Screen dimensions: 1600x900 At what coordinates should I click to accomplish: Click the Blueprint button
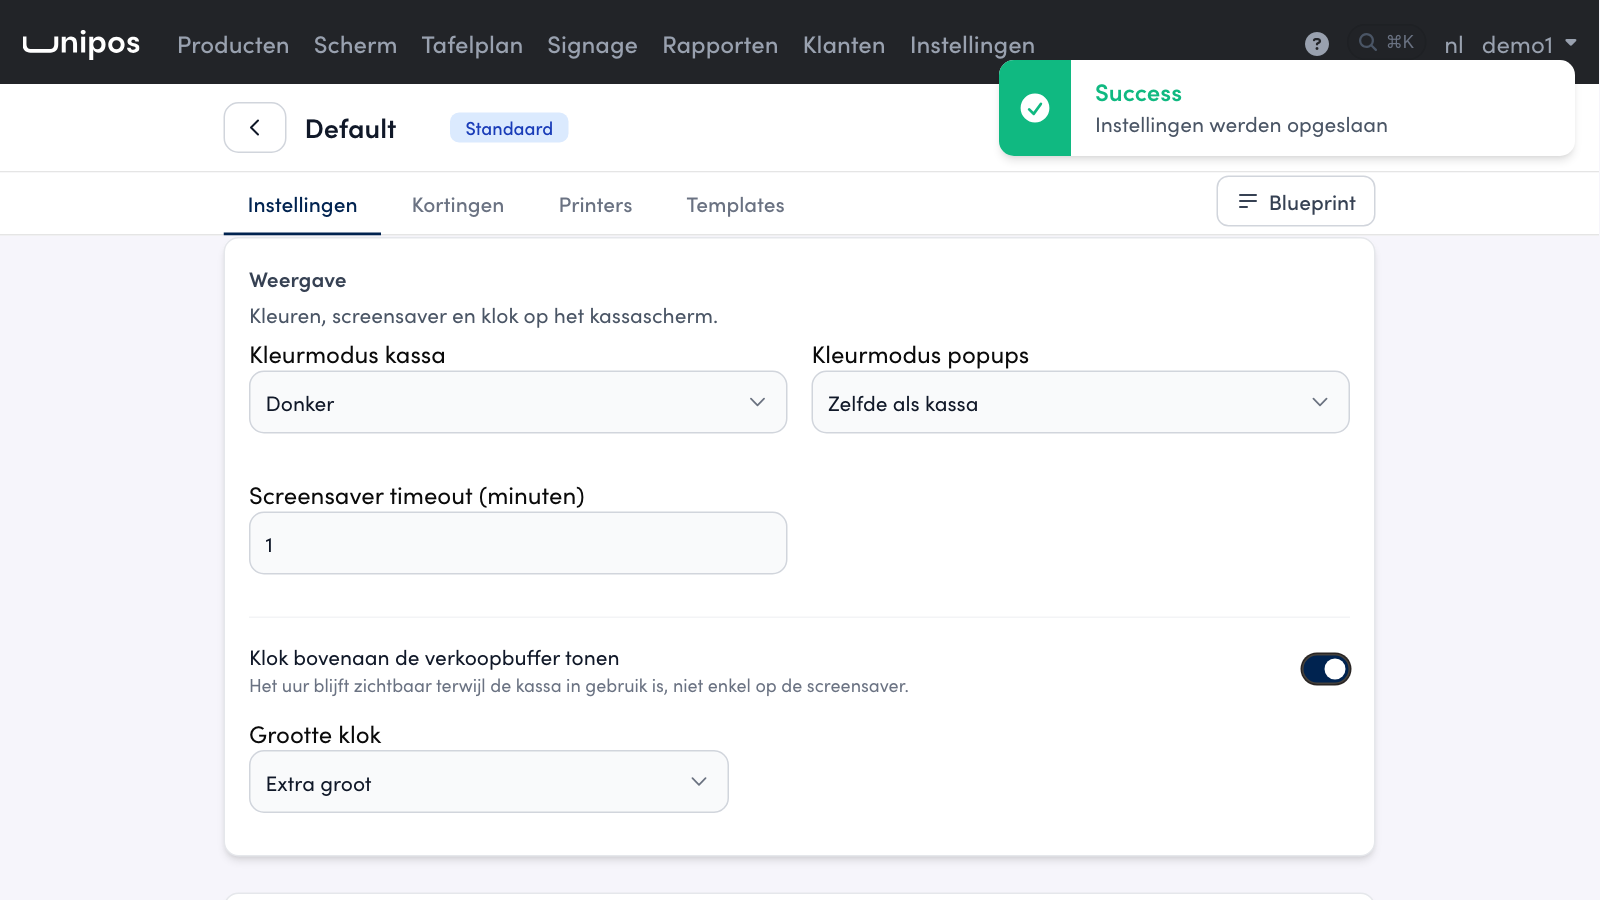[1296, 202]
